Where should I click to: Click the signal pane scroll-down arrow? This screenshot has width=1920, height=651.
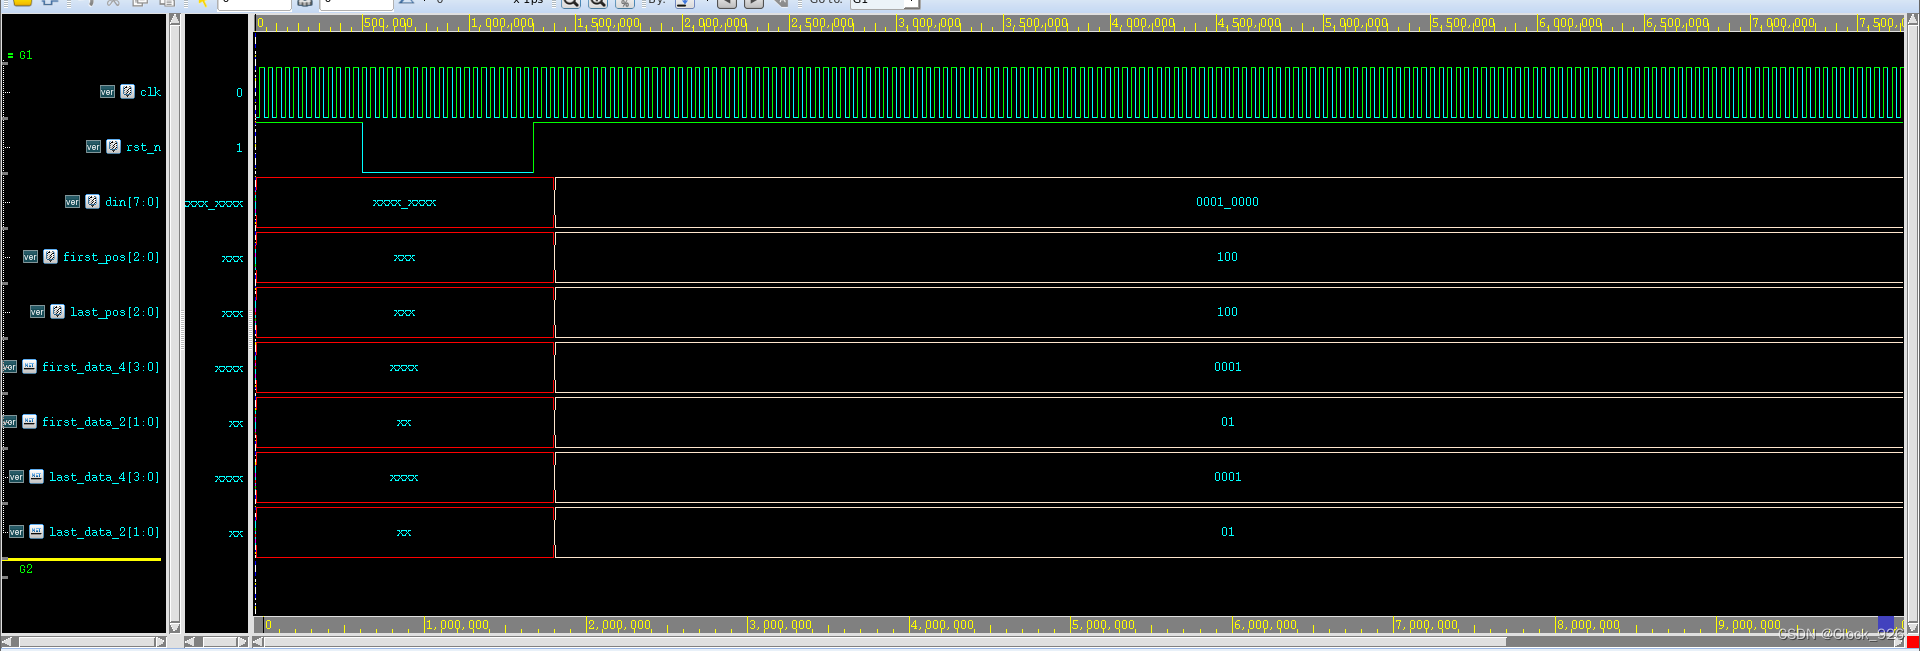pyautogui.click(x=175, y=627)
